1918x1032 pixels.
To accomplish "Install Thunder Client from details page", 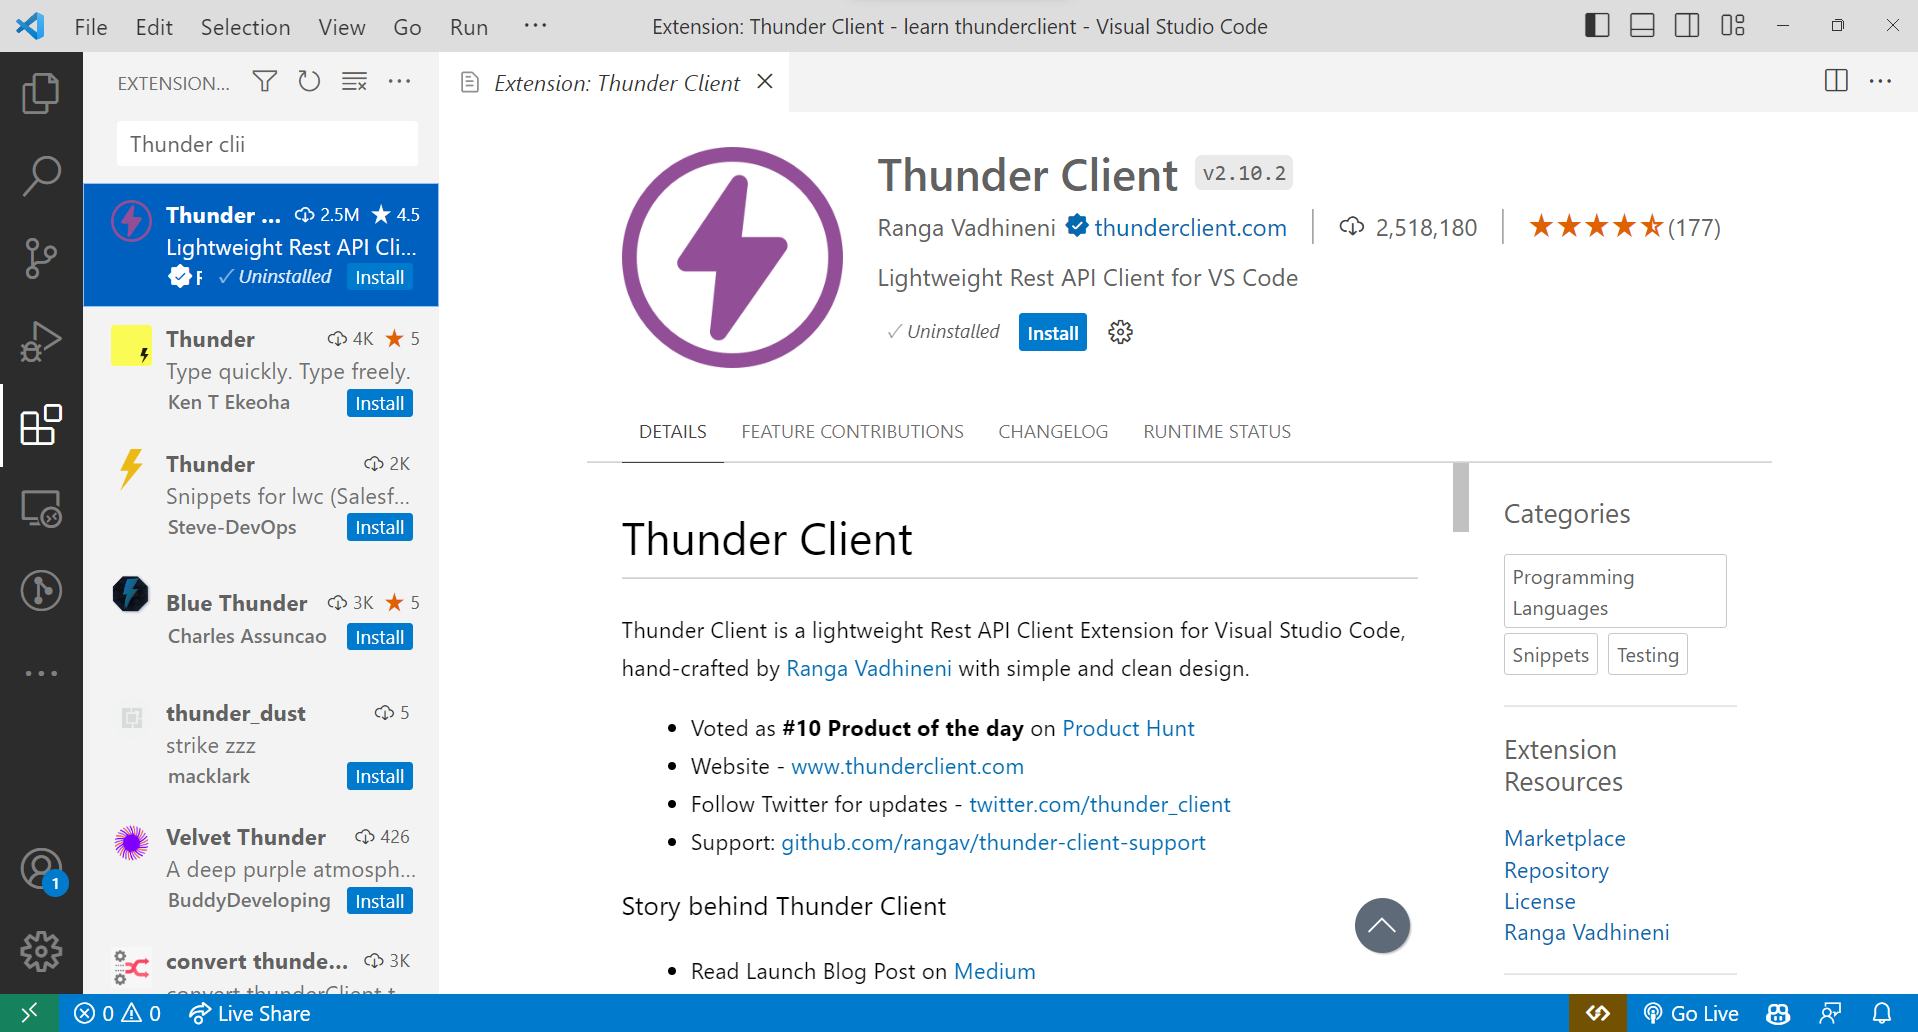I will [x=1053, y=333].
